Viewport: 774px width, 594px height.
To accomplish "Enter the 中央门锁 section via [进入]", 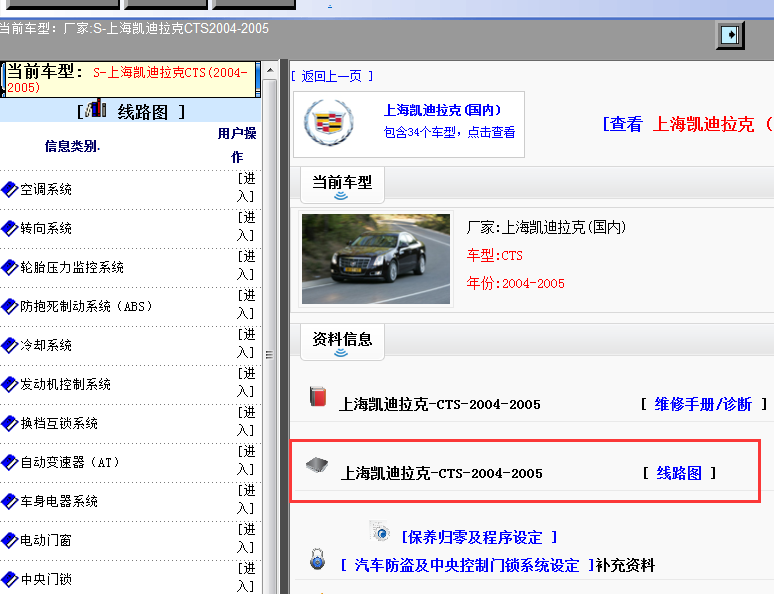I will [x=246, y=577].
